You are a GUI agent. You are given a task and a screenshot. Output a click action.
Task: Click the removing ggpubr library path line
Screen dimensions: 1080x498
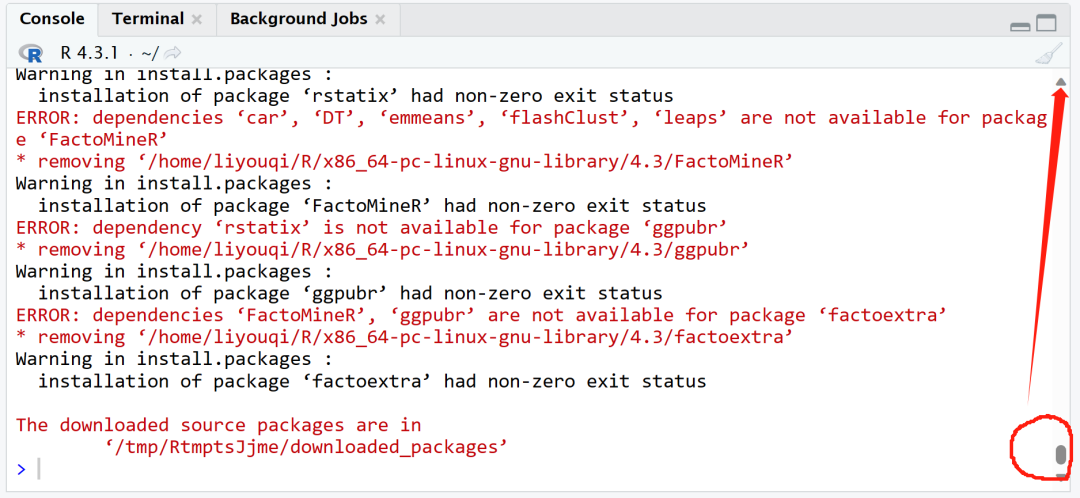(383, 250)
